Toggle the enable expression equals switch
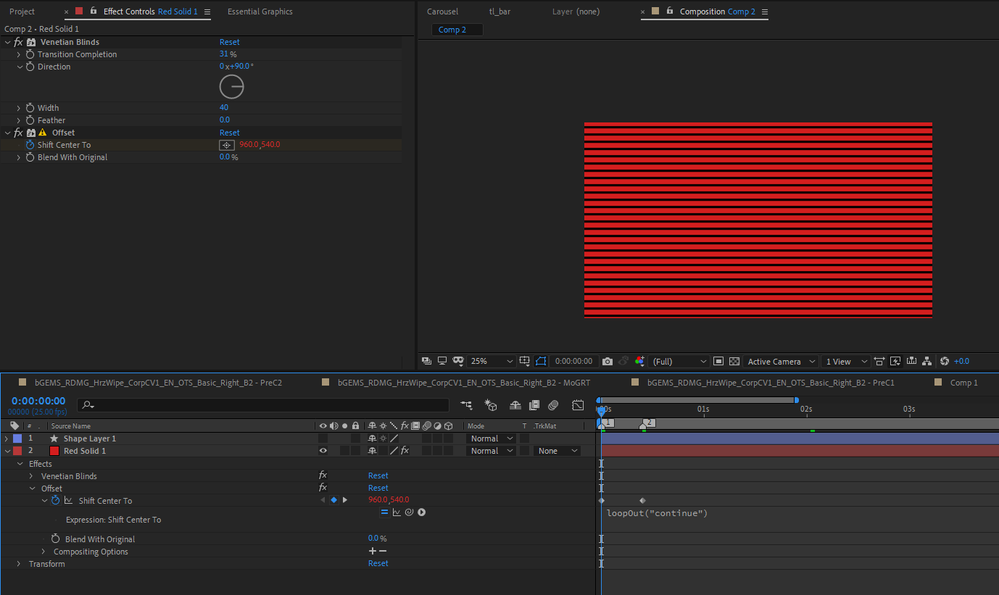999x595 pixels. click(384, 512)
